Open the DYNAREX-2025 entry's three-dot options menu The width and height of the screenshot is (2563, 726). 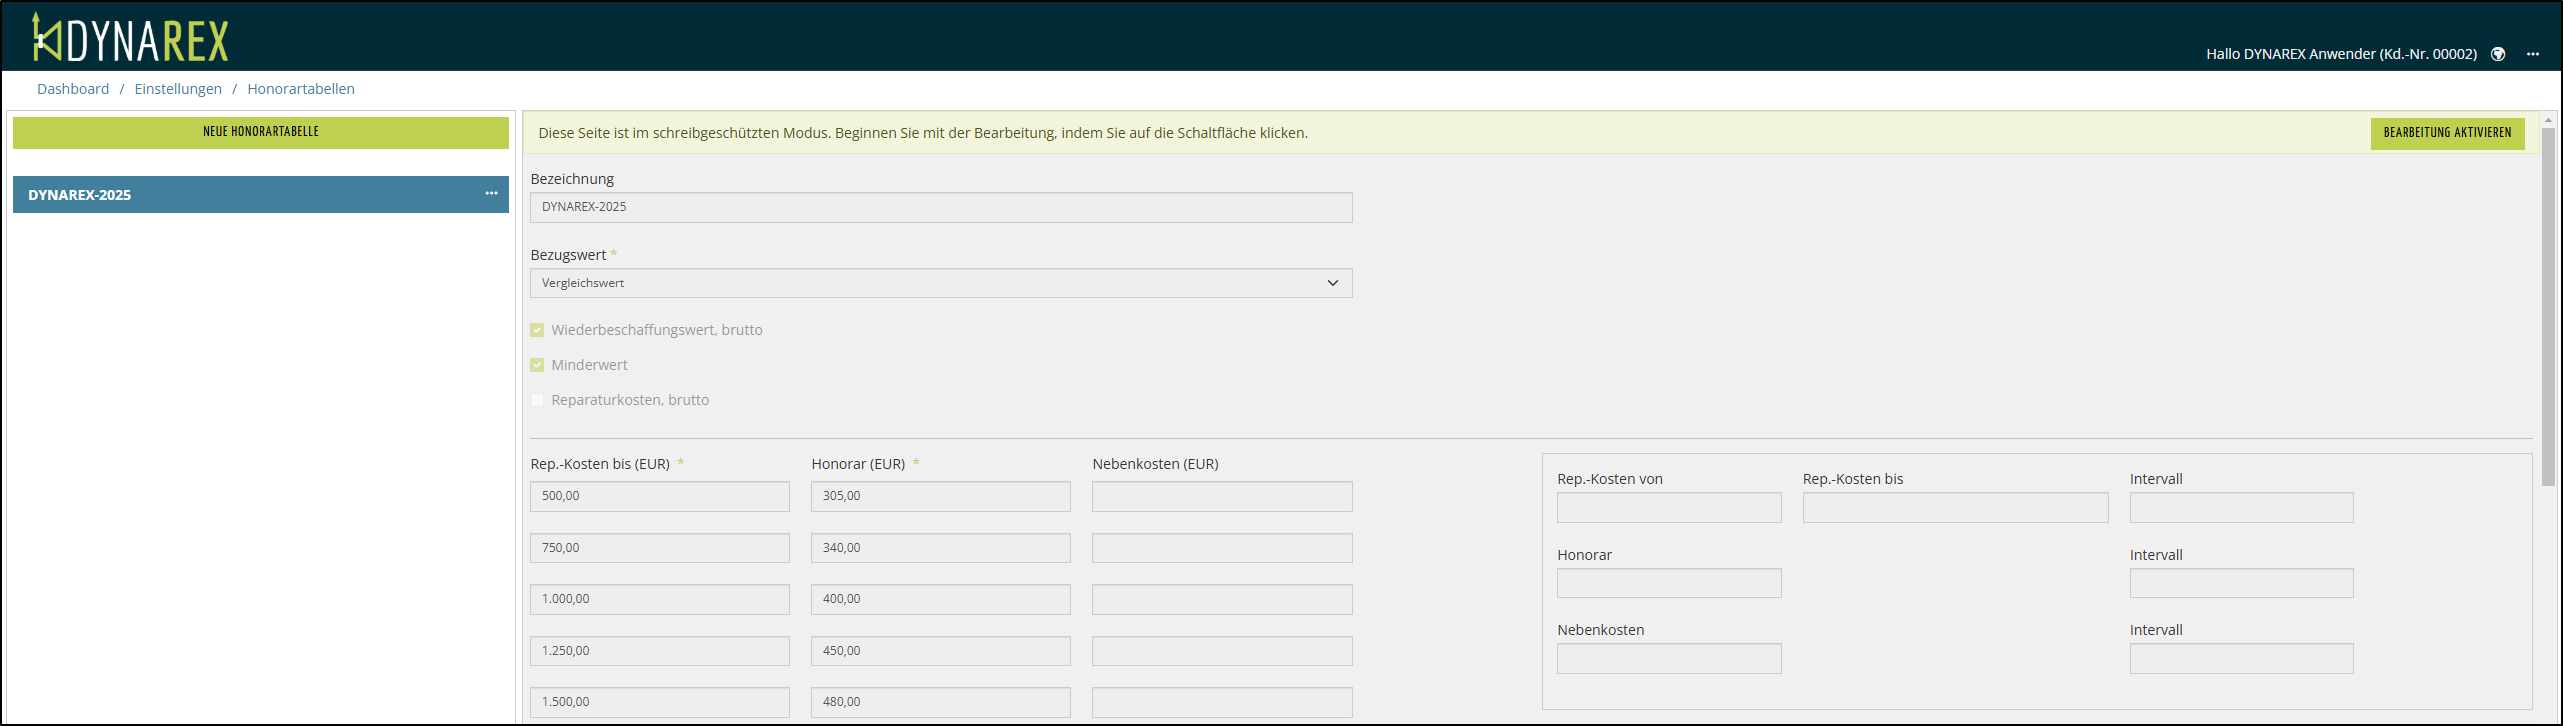click(491, 194)
